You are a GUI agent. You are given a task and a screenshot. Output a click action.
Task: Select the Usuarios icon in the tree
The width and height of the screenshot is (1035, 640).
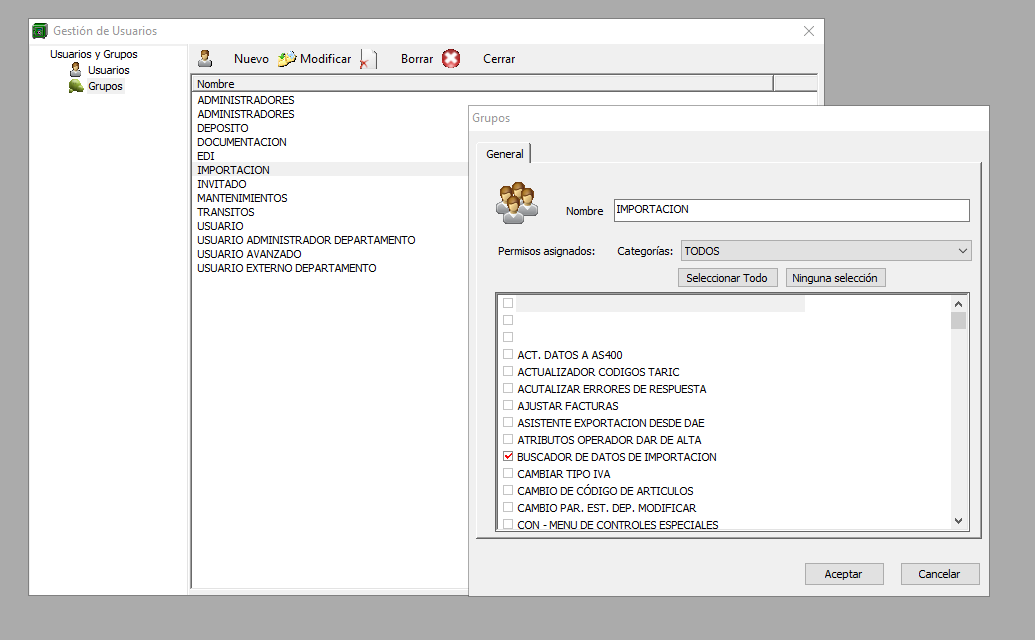point(75,70)
